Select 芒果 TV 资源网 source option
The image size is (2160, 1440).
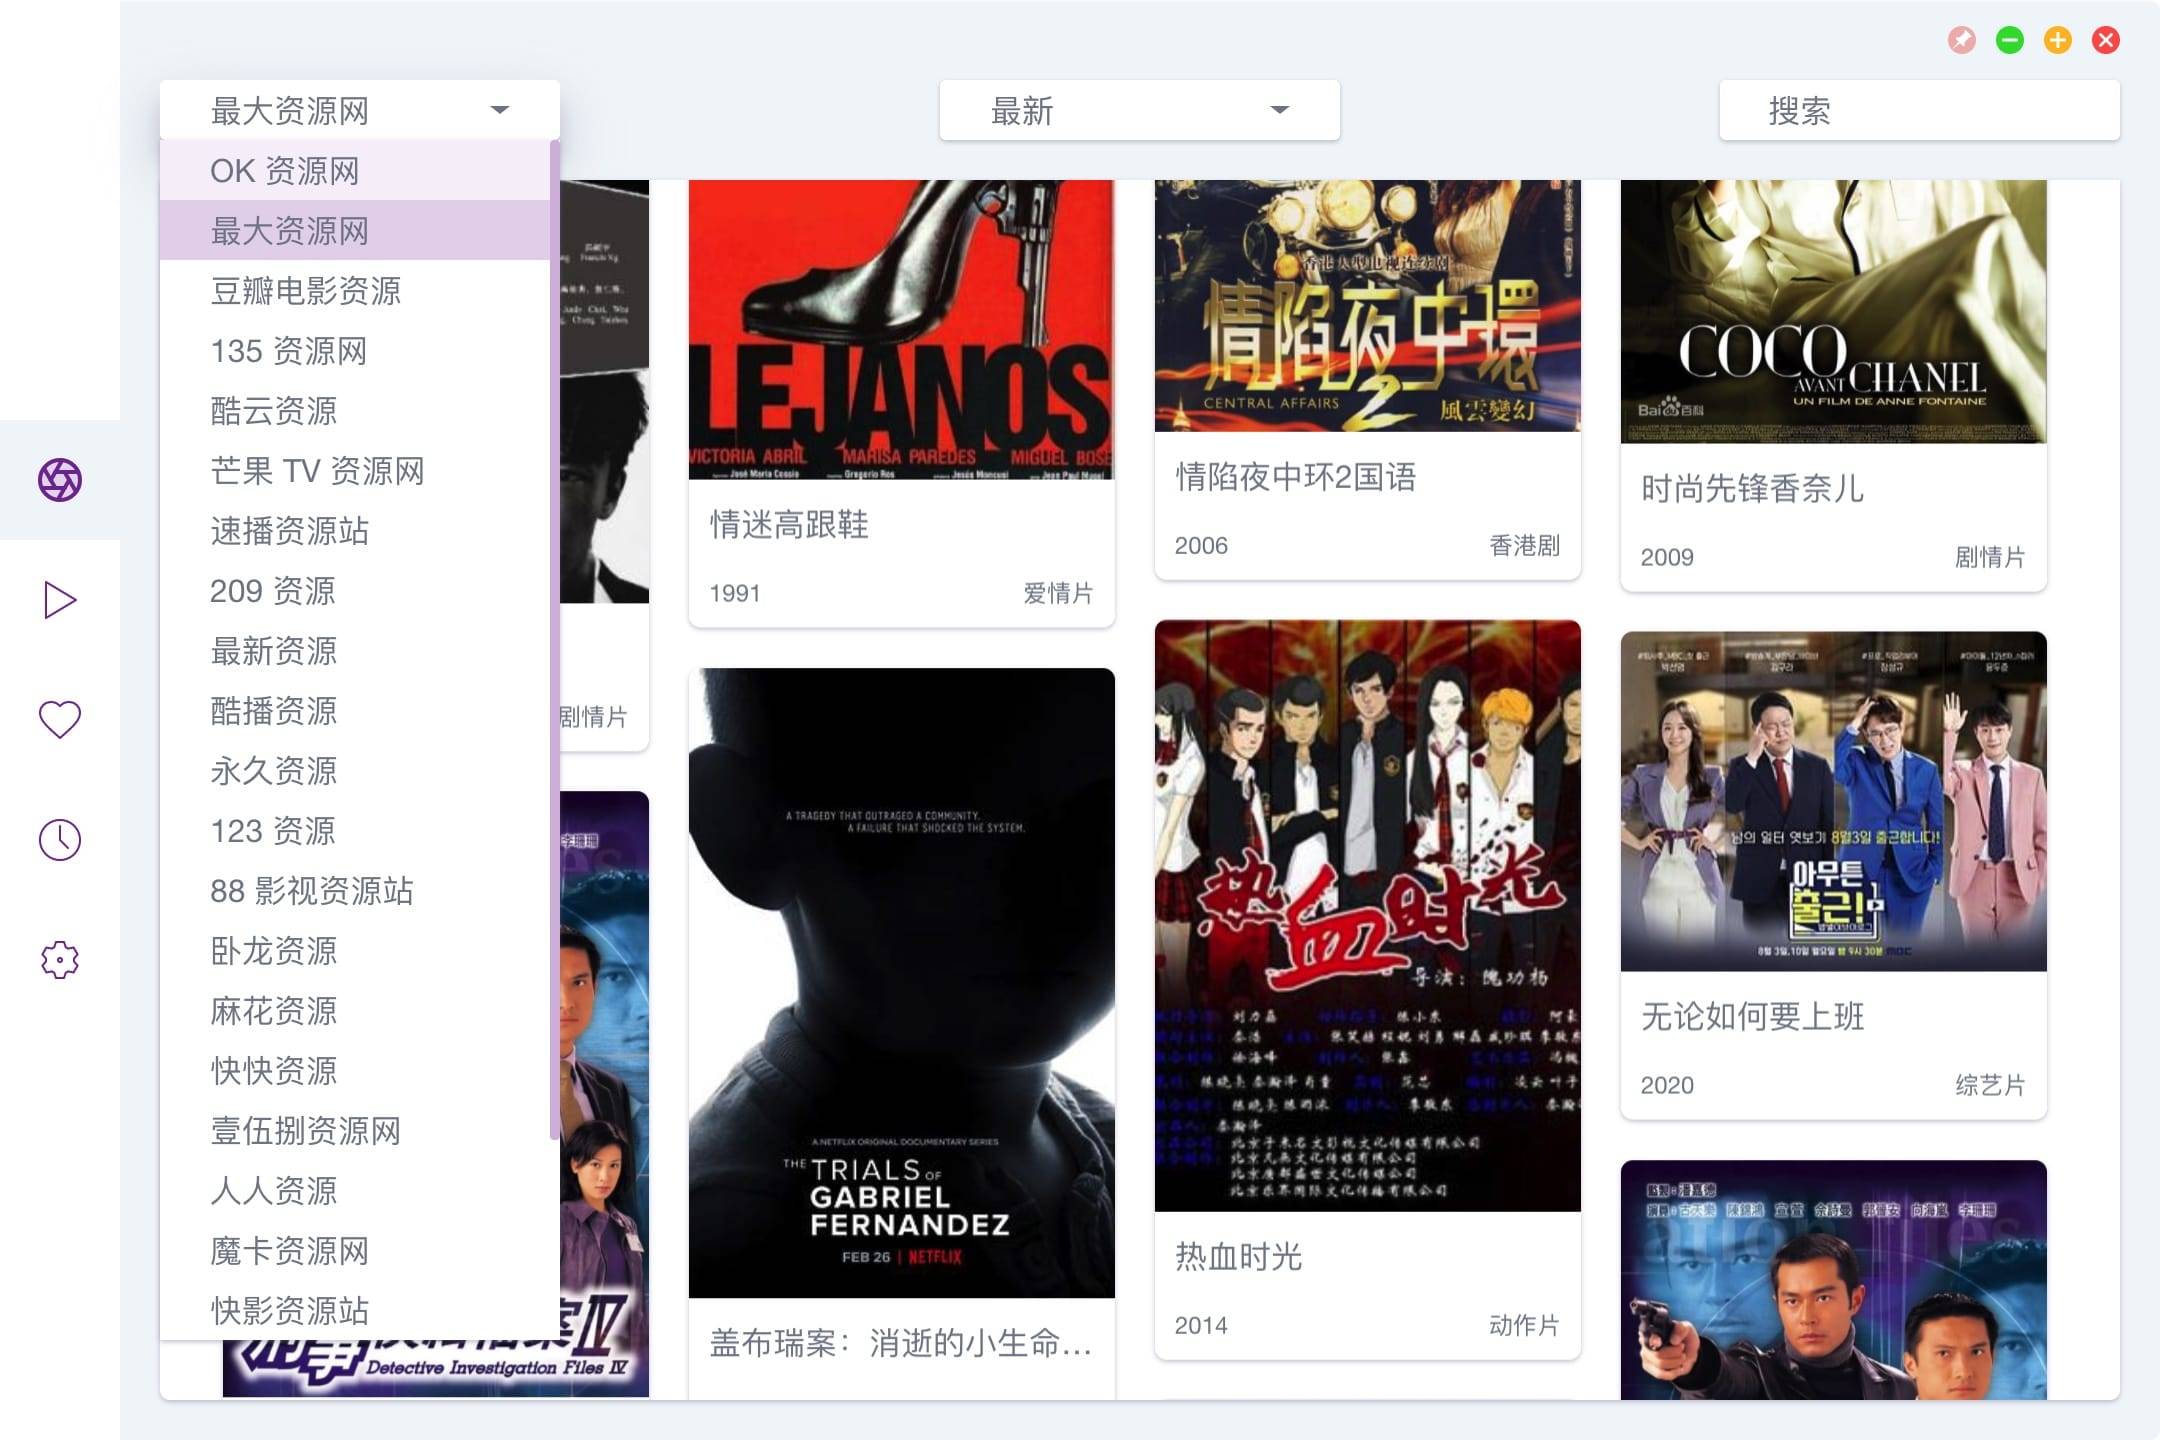(317, 471)
